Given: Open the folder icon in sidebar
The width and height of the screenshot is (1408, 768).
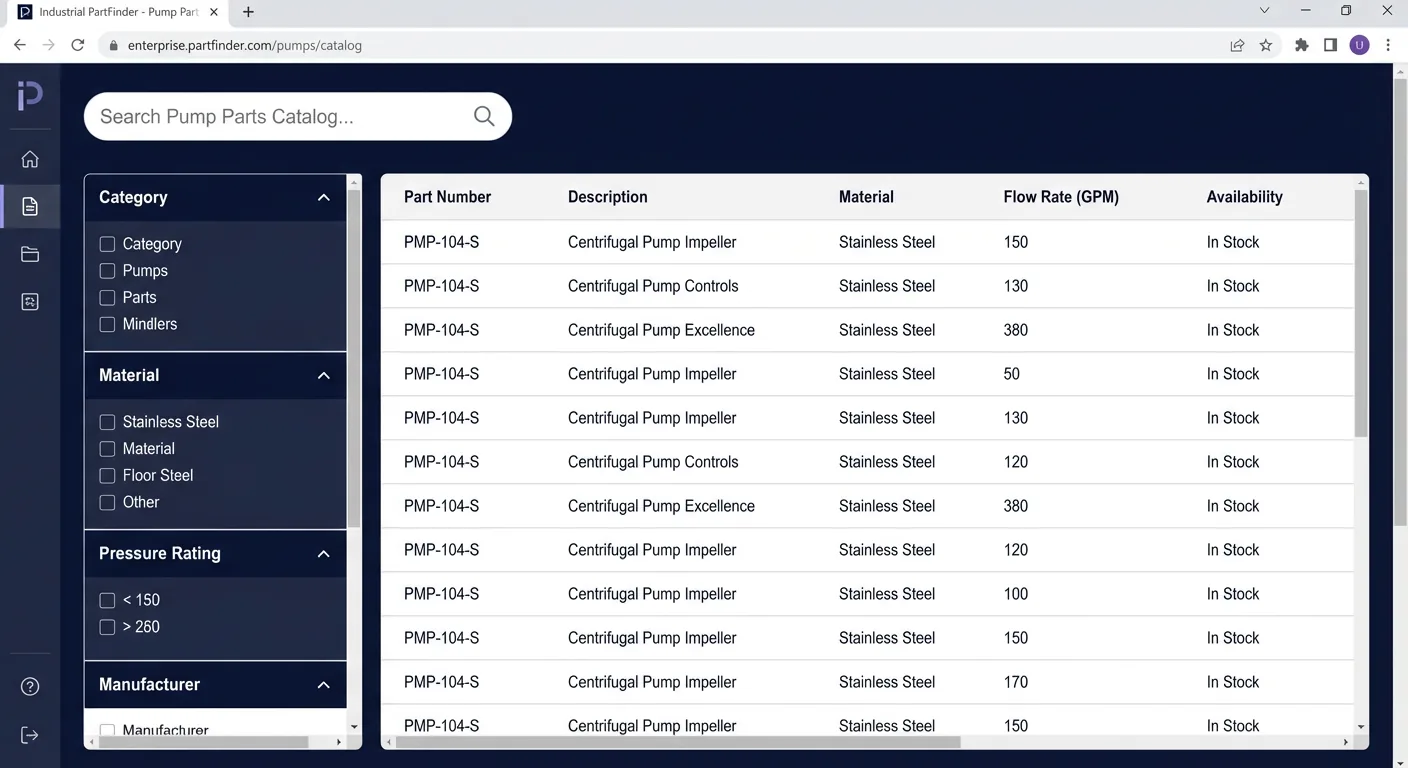Looking at the screenshot, I should 30,254.
